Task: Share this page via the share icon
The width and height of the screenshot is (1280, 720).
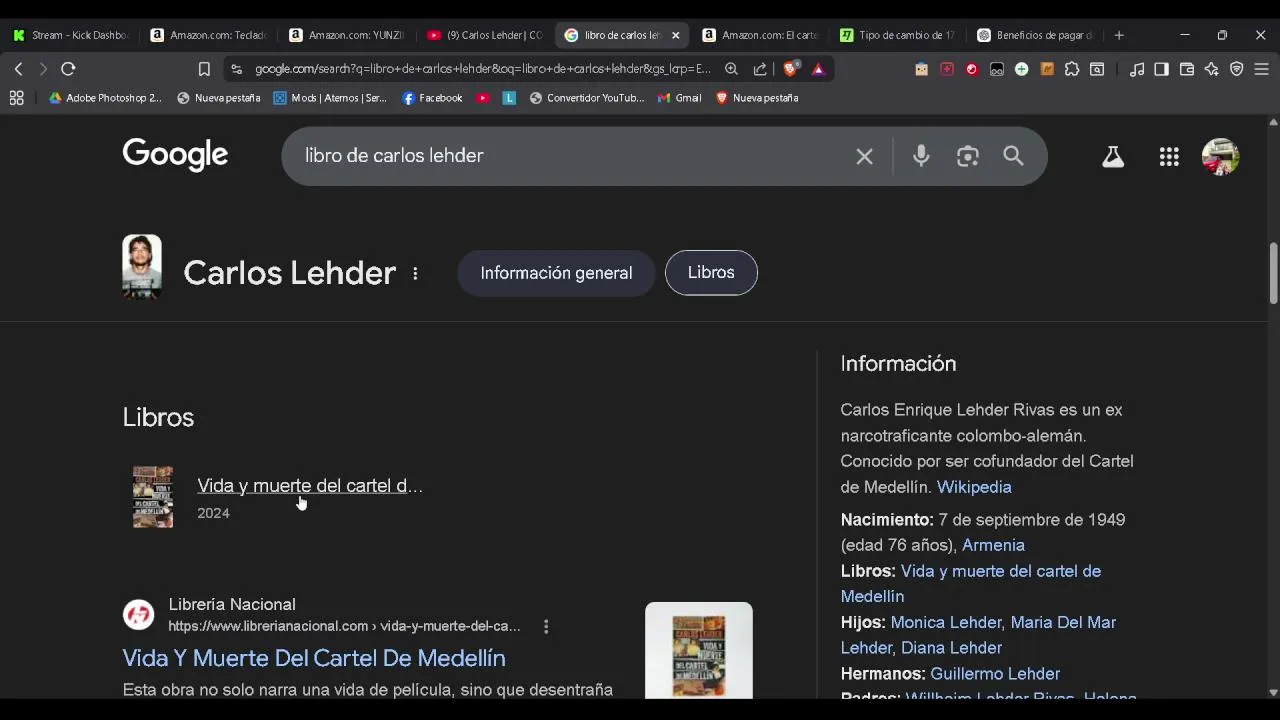Action: [760, 69]
